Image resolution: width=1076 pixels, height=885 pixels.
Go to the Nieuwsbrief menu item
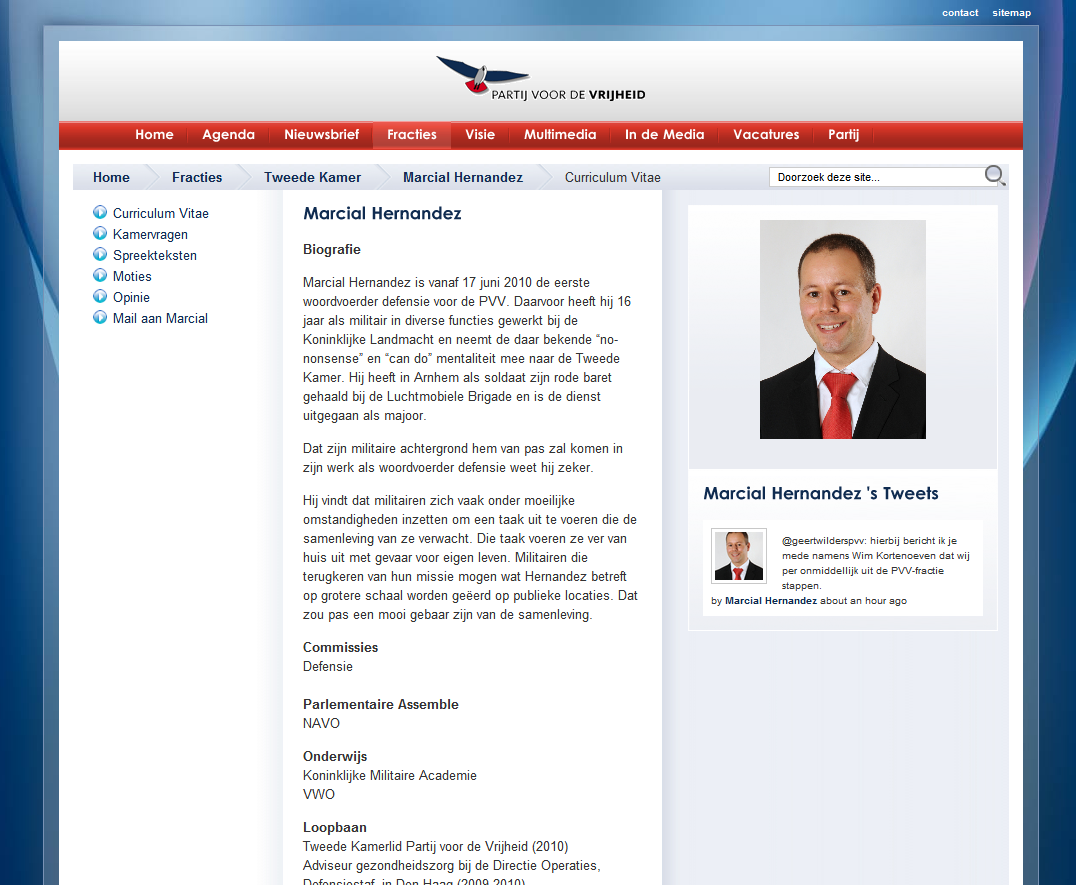pyautogui.click(x=322, y=134)
